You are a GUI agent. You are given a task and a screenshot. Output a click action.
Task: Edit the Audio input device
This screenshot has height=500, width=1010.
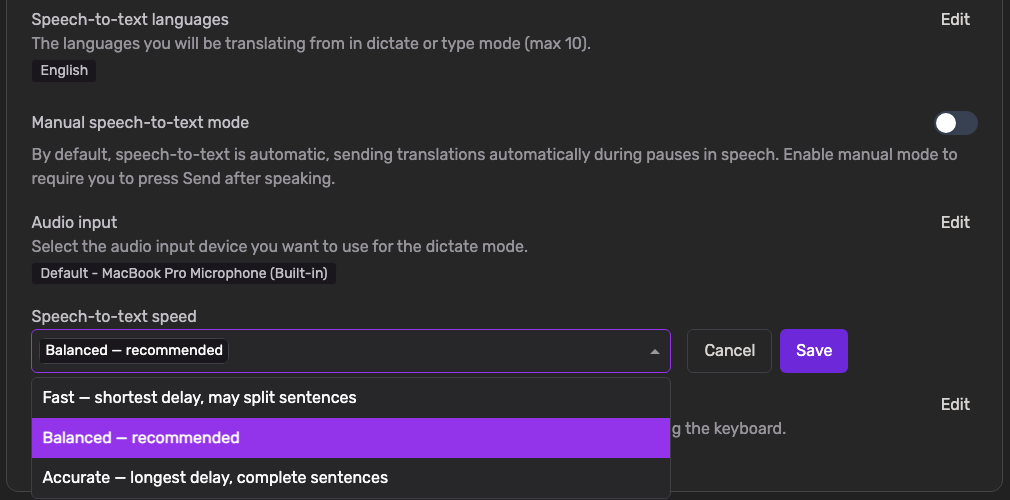(x=955, y=222)
